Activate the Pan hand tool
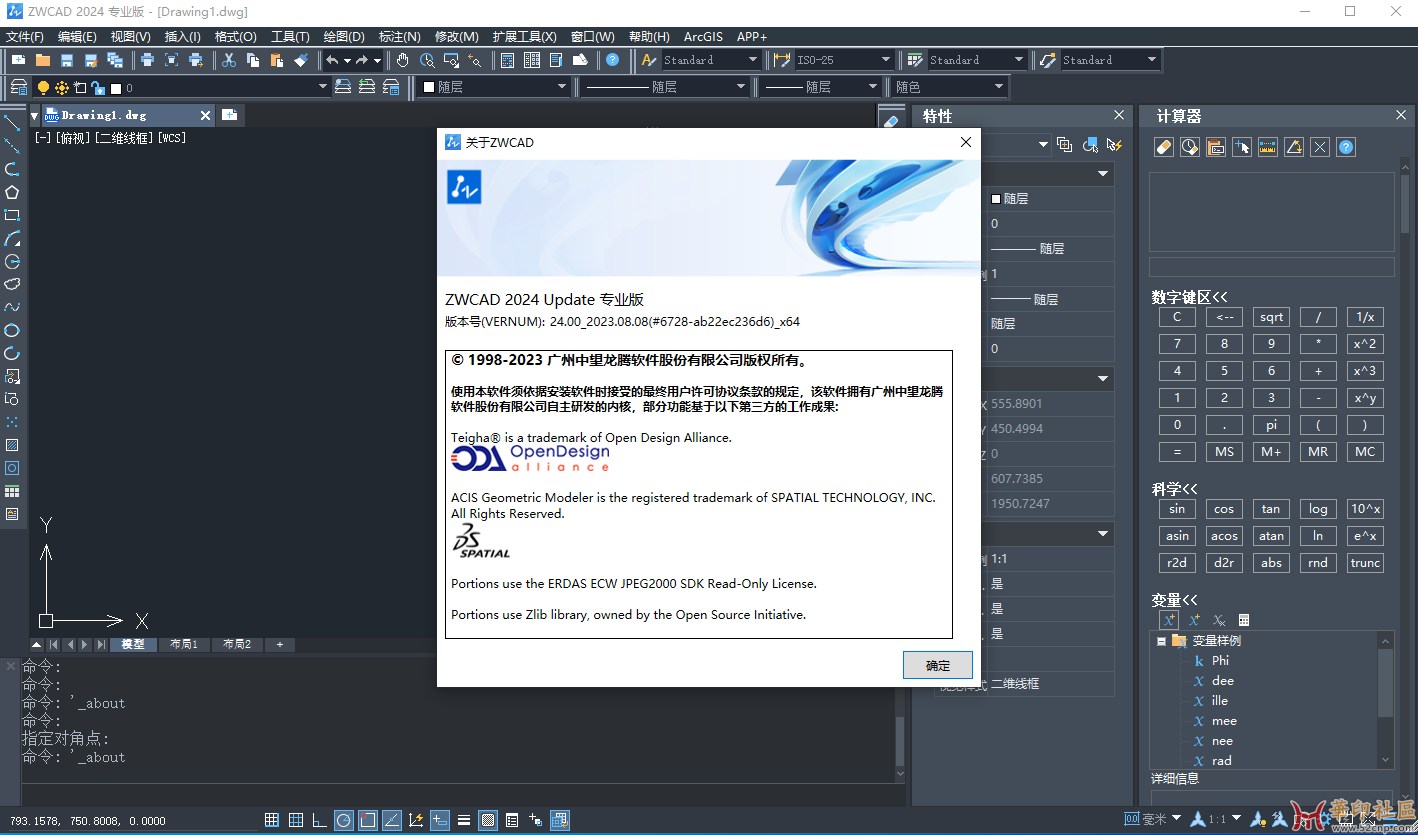The image size is (1418, 835). coord(403,60)
